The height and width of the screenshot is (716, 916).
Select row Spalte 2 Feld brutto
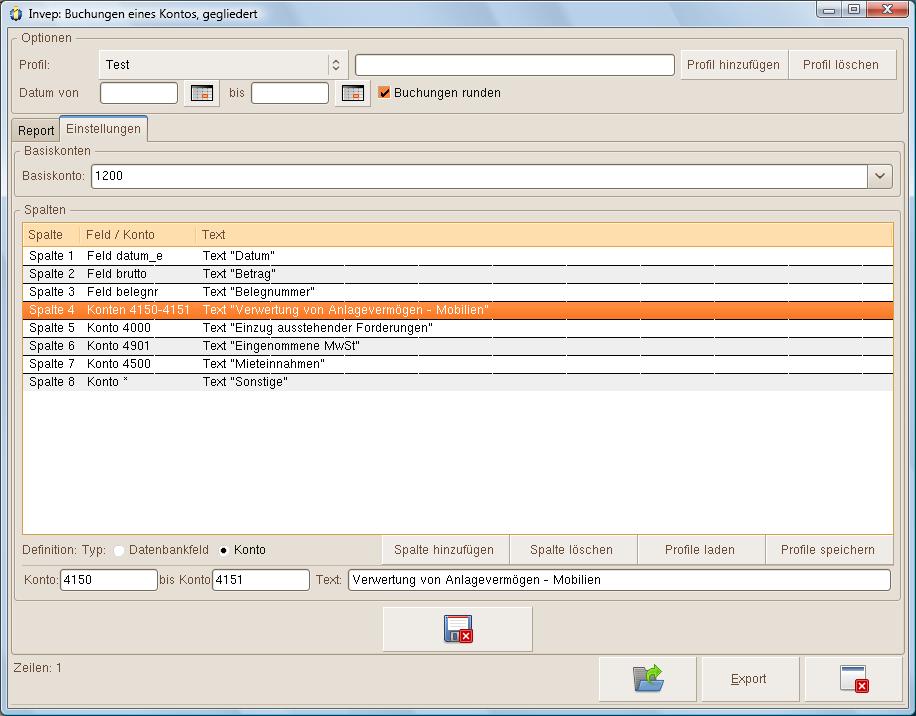[457, 274]
